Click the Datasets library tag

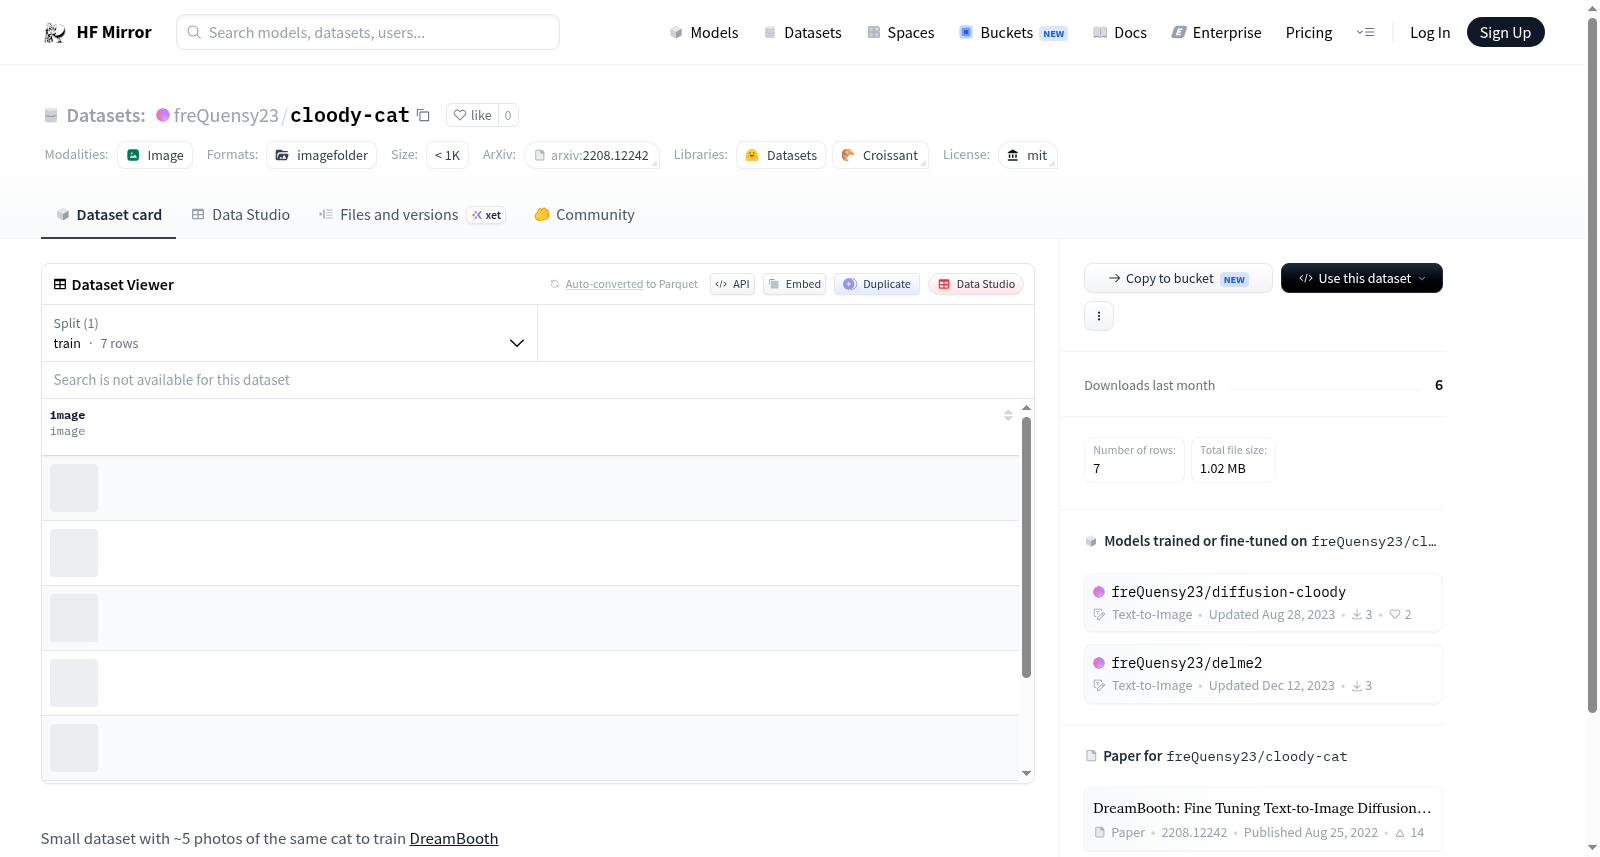coord(781,155)
